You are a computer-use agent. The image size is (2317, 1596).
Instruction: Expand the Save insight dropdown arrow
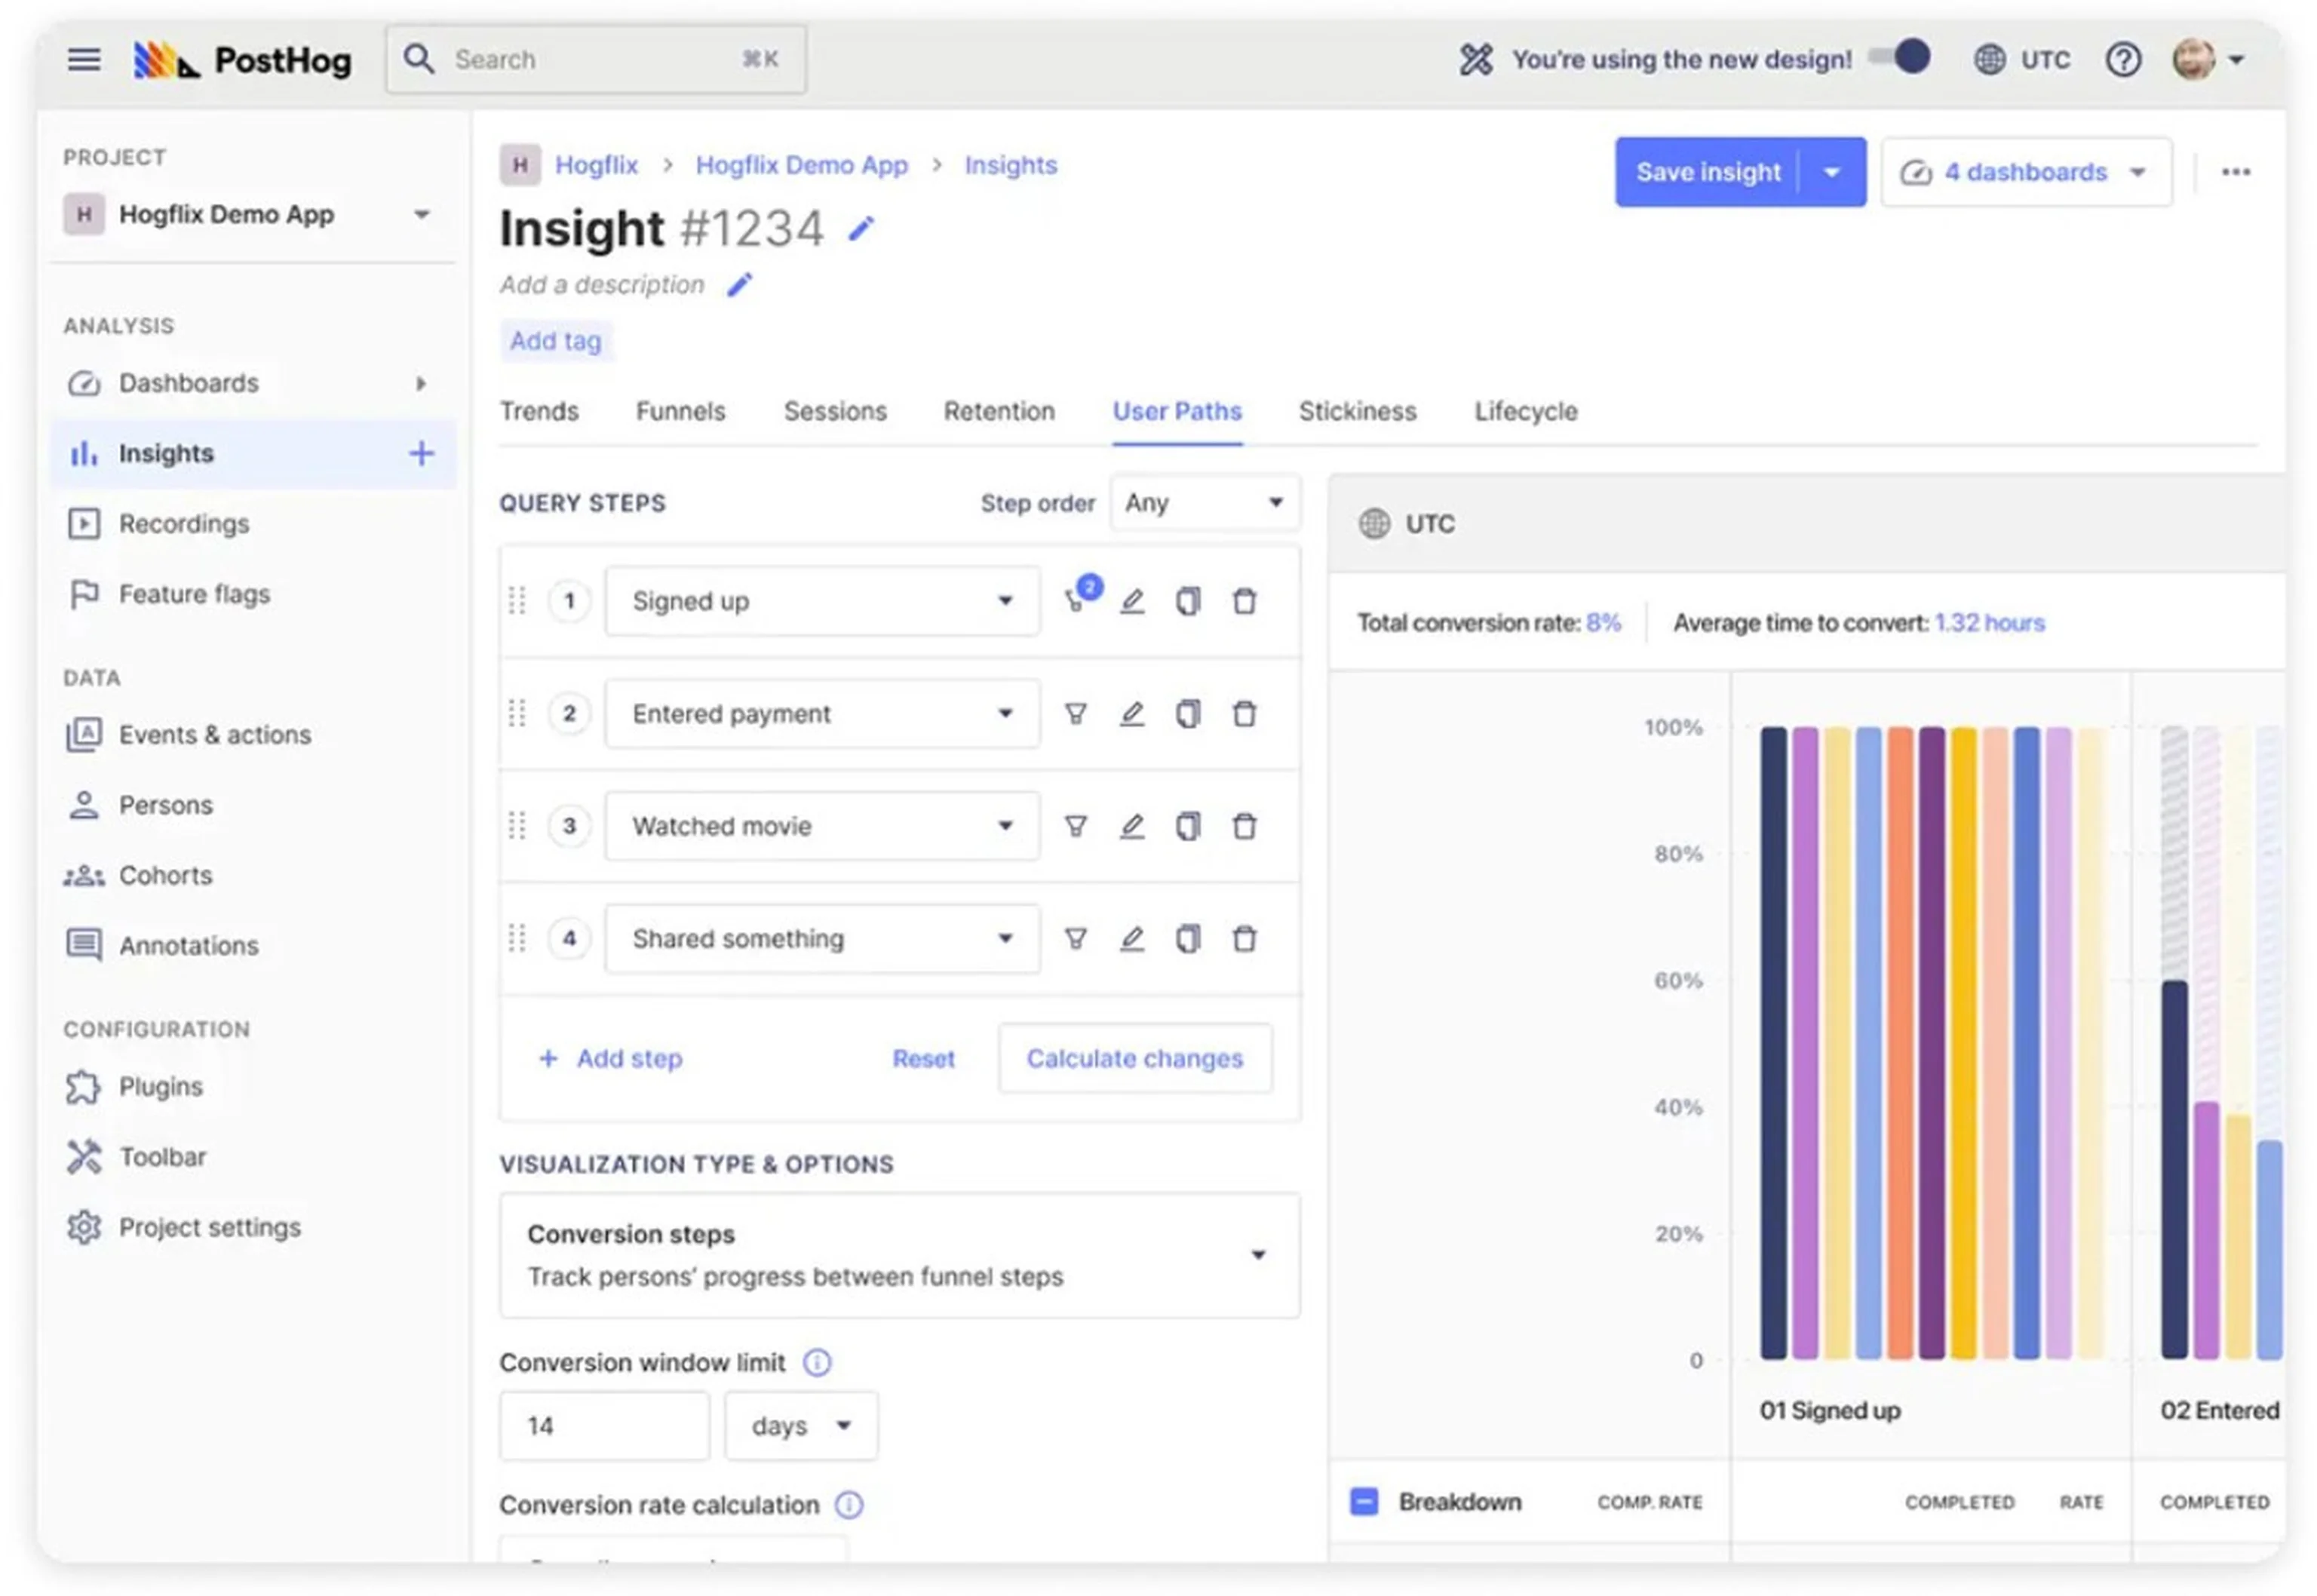pyautogui.click(x=1833, y=172)
